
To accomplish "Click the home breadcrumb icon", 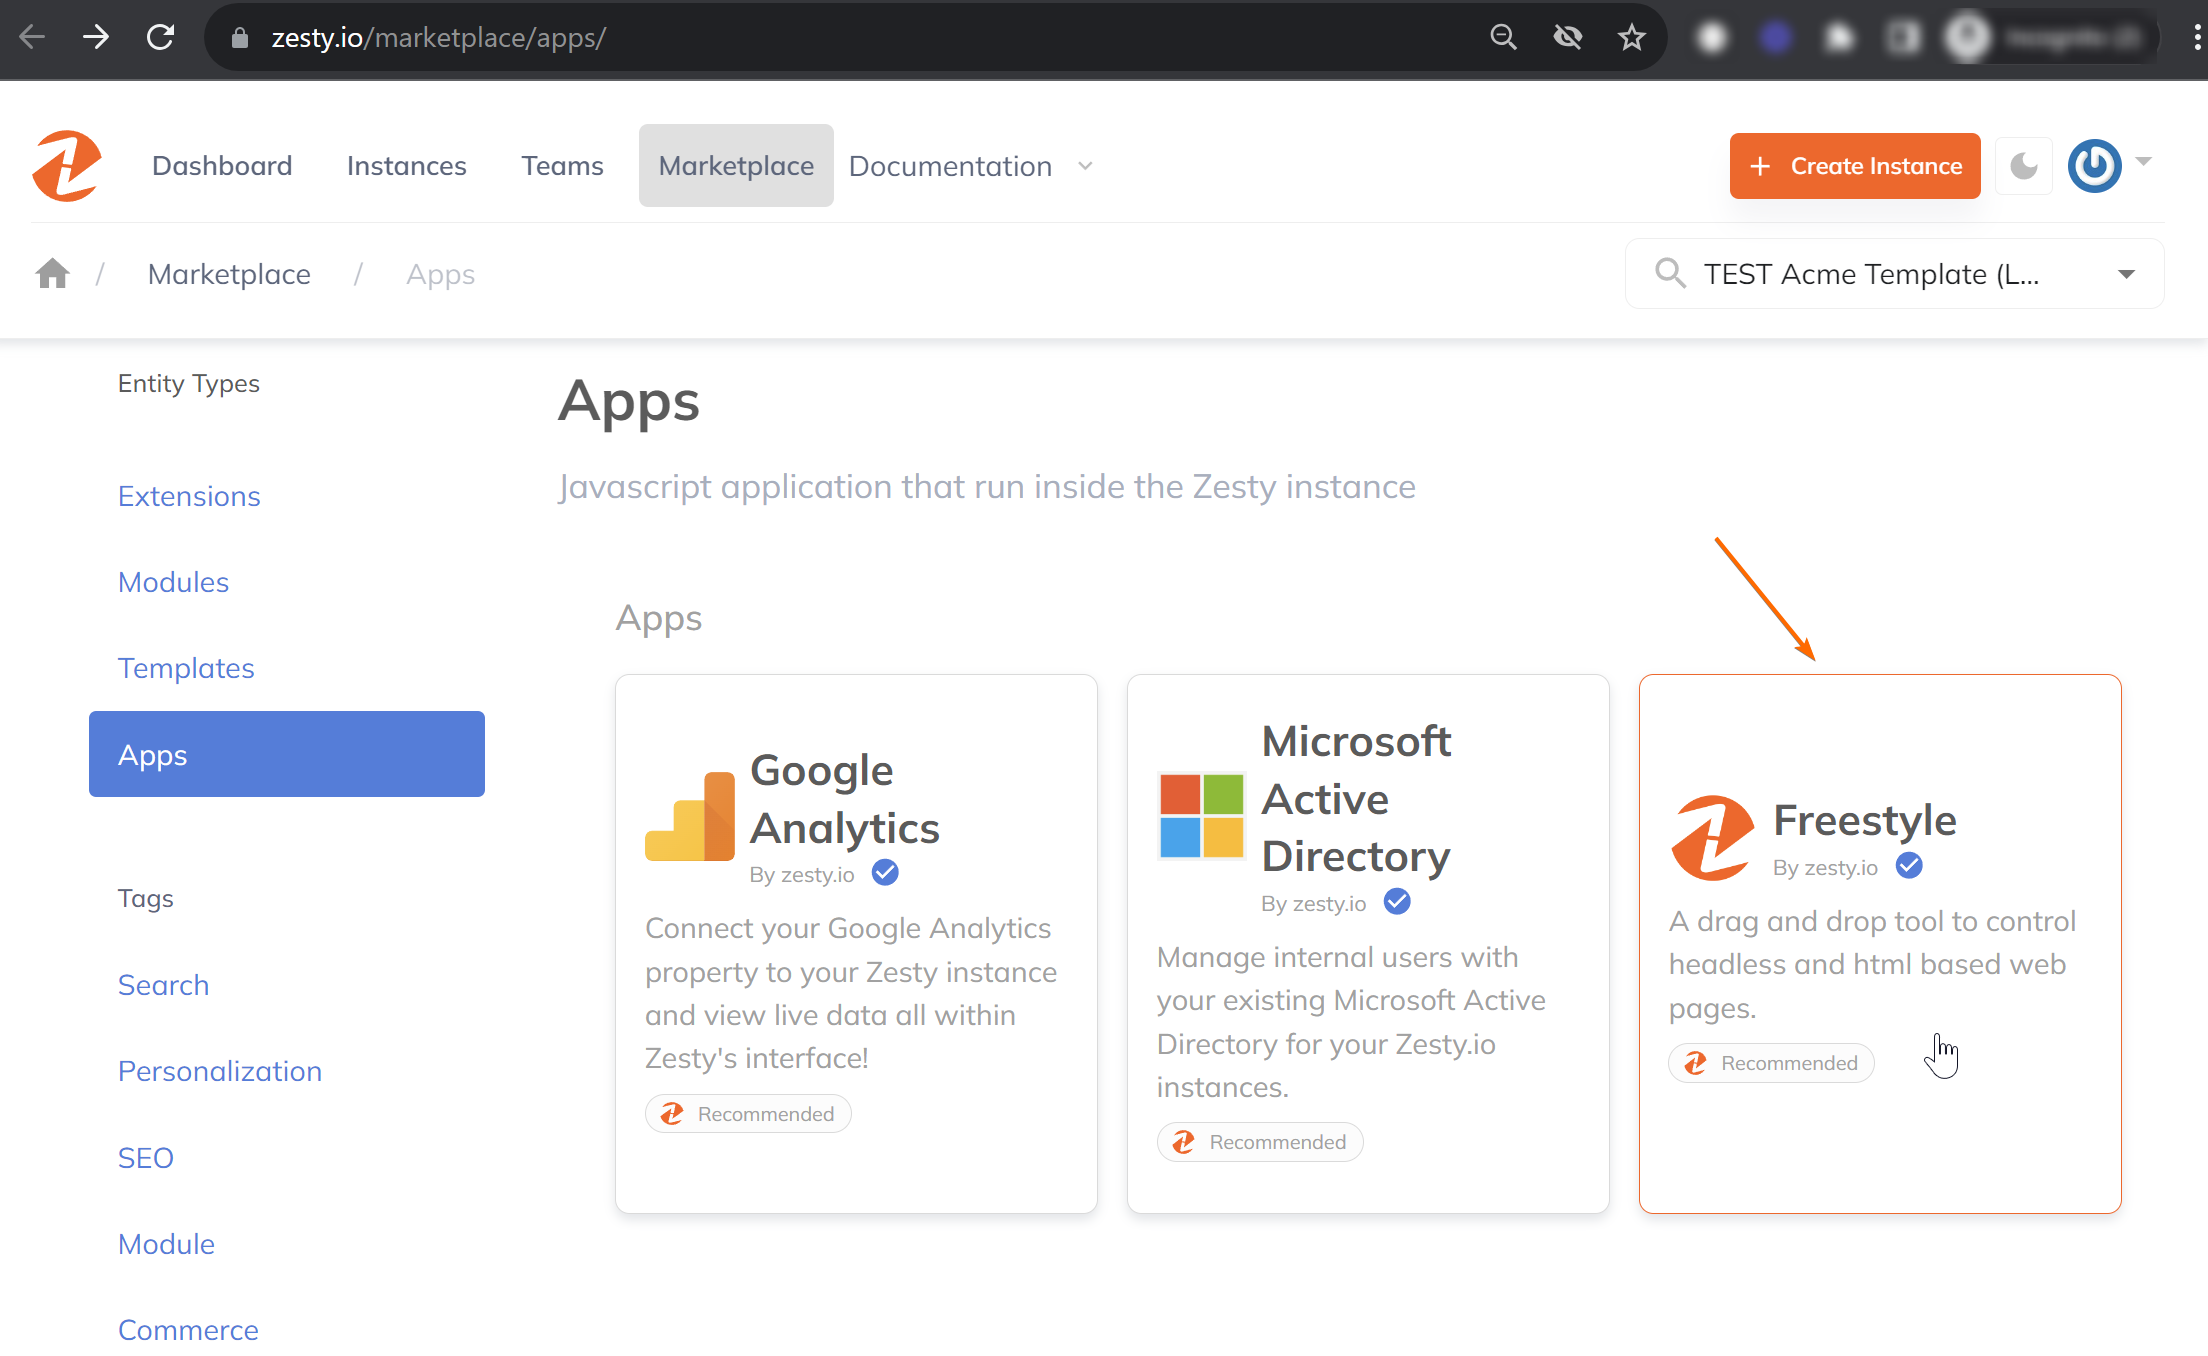I will tap(52, 273).
